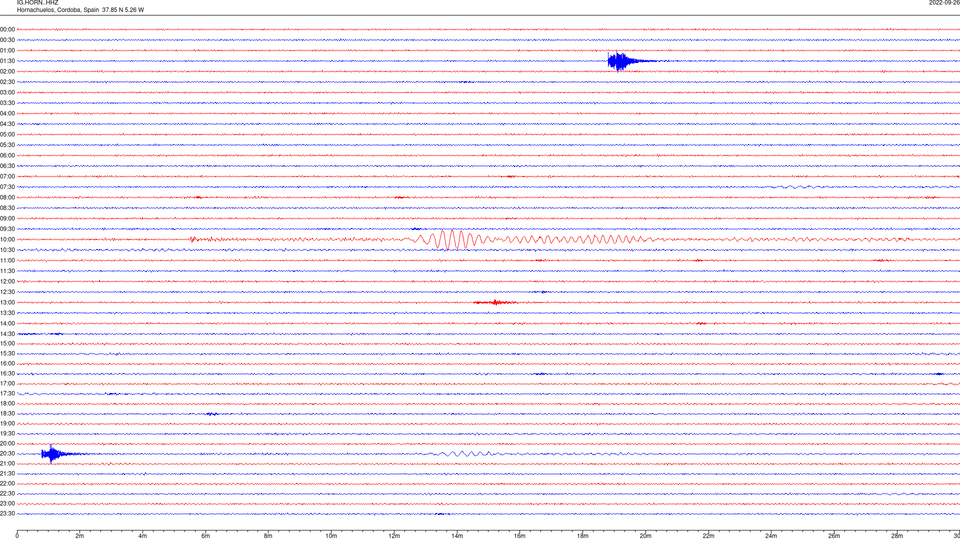Click the 02:00 time label
Image resolution: width=960 pixels, height=540 pixels.
7,72
